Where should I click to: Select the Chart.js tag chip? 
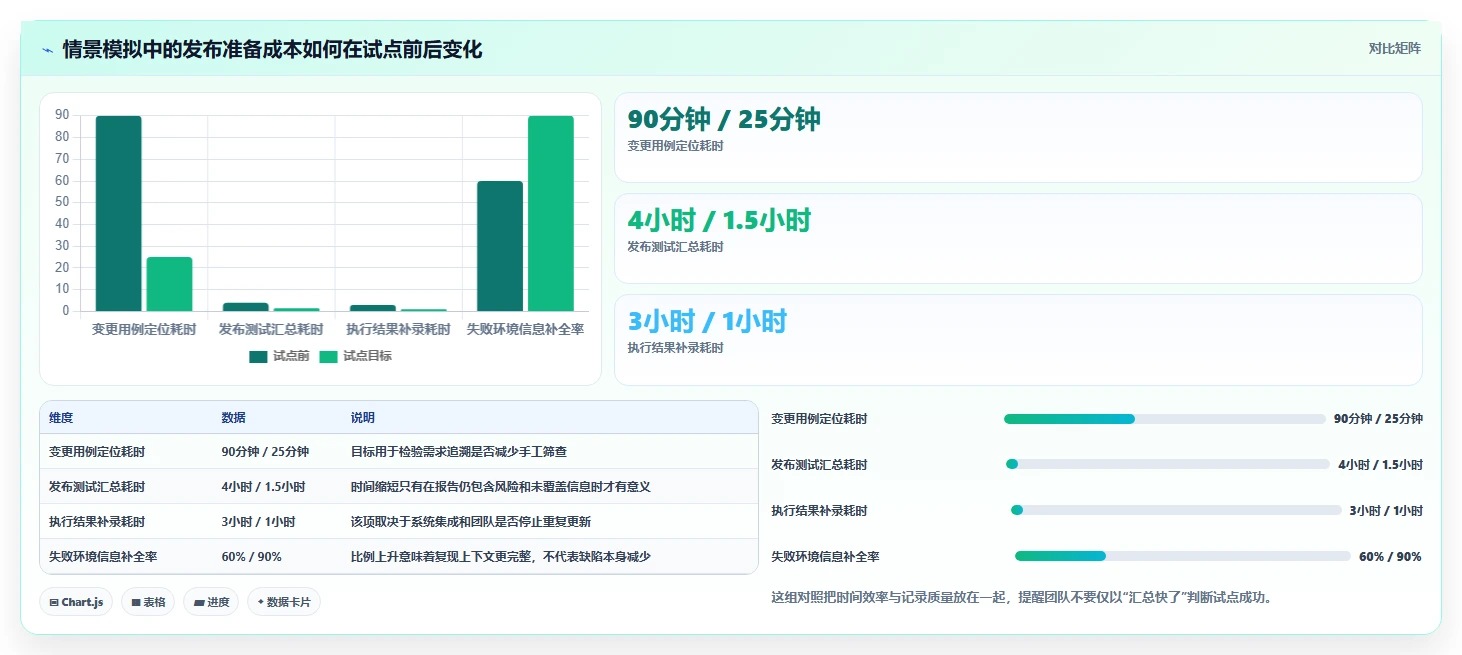(x=76, y=602)
